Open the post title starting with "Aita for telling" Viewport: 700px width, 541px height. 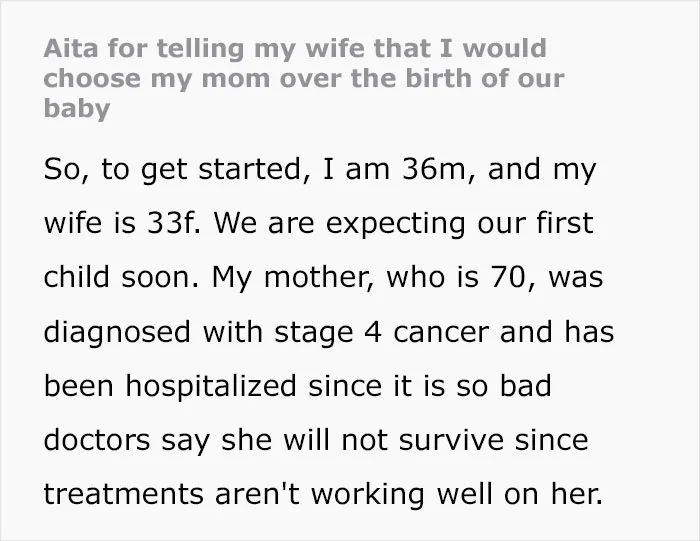(304, 79)
